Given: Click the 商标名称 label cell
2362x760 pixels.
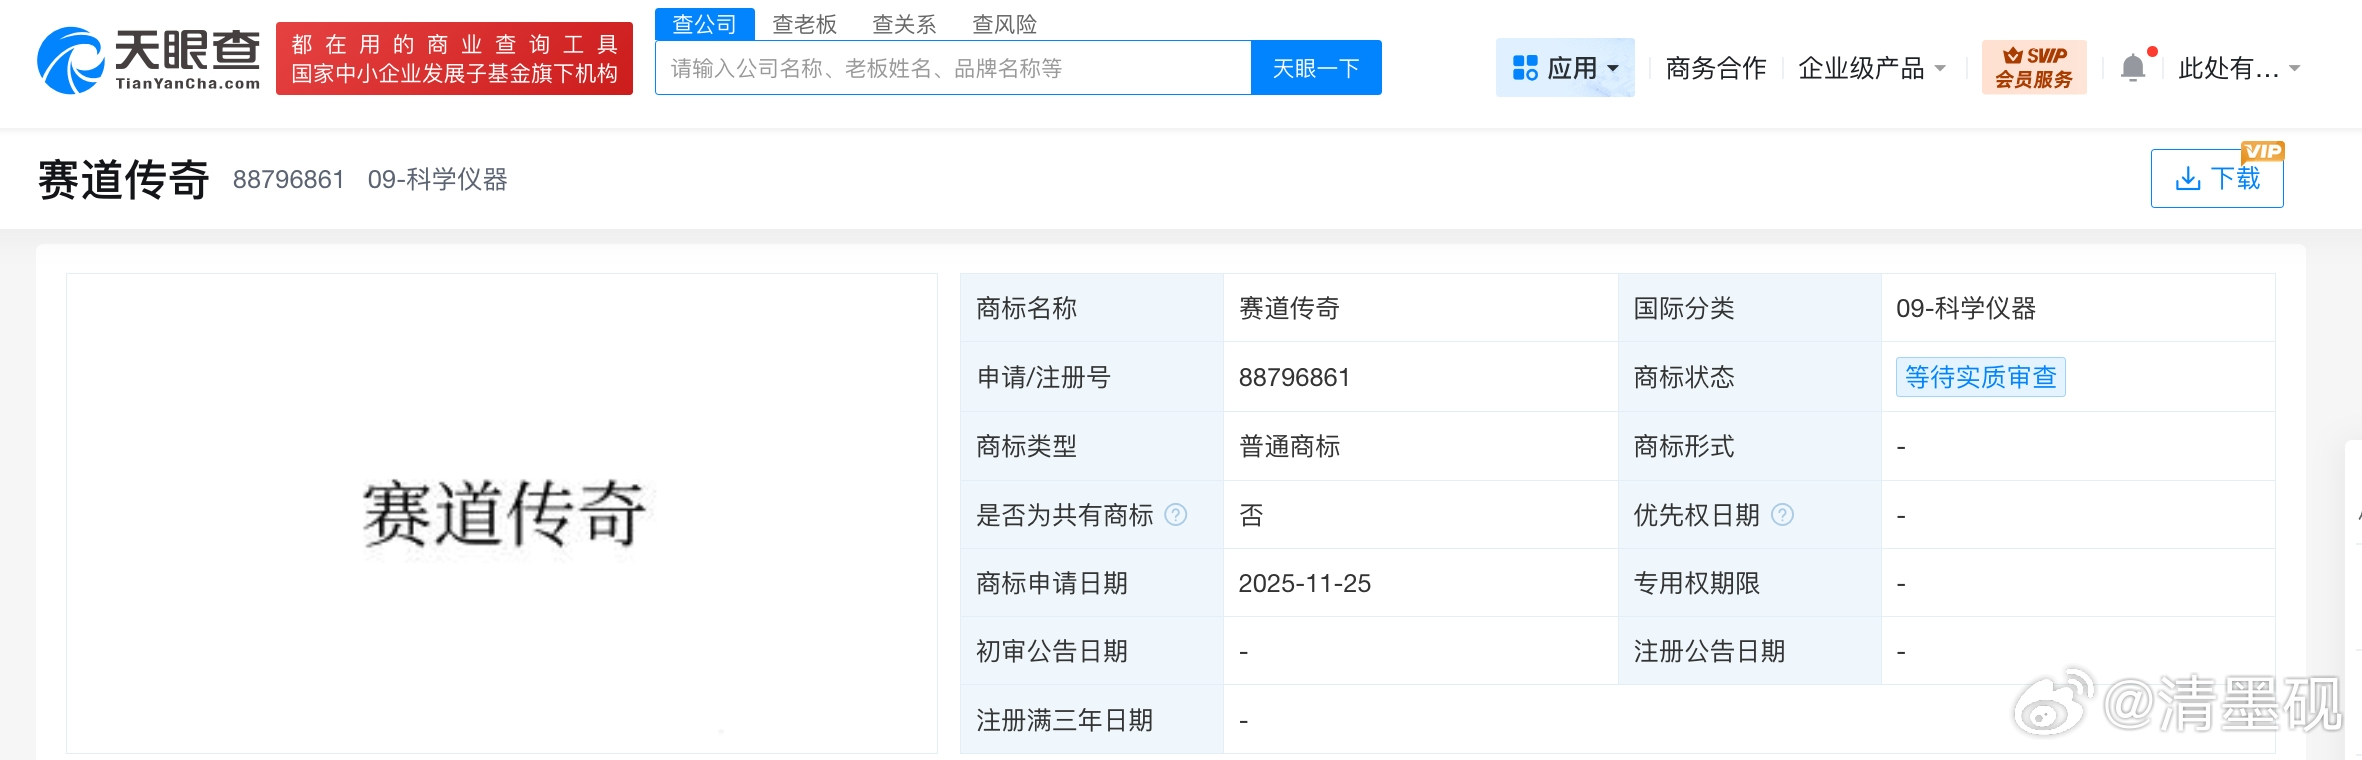Looking at the screenshot, I should pos(1091,308).
